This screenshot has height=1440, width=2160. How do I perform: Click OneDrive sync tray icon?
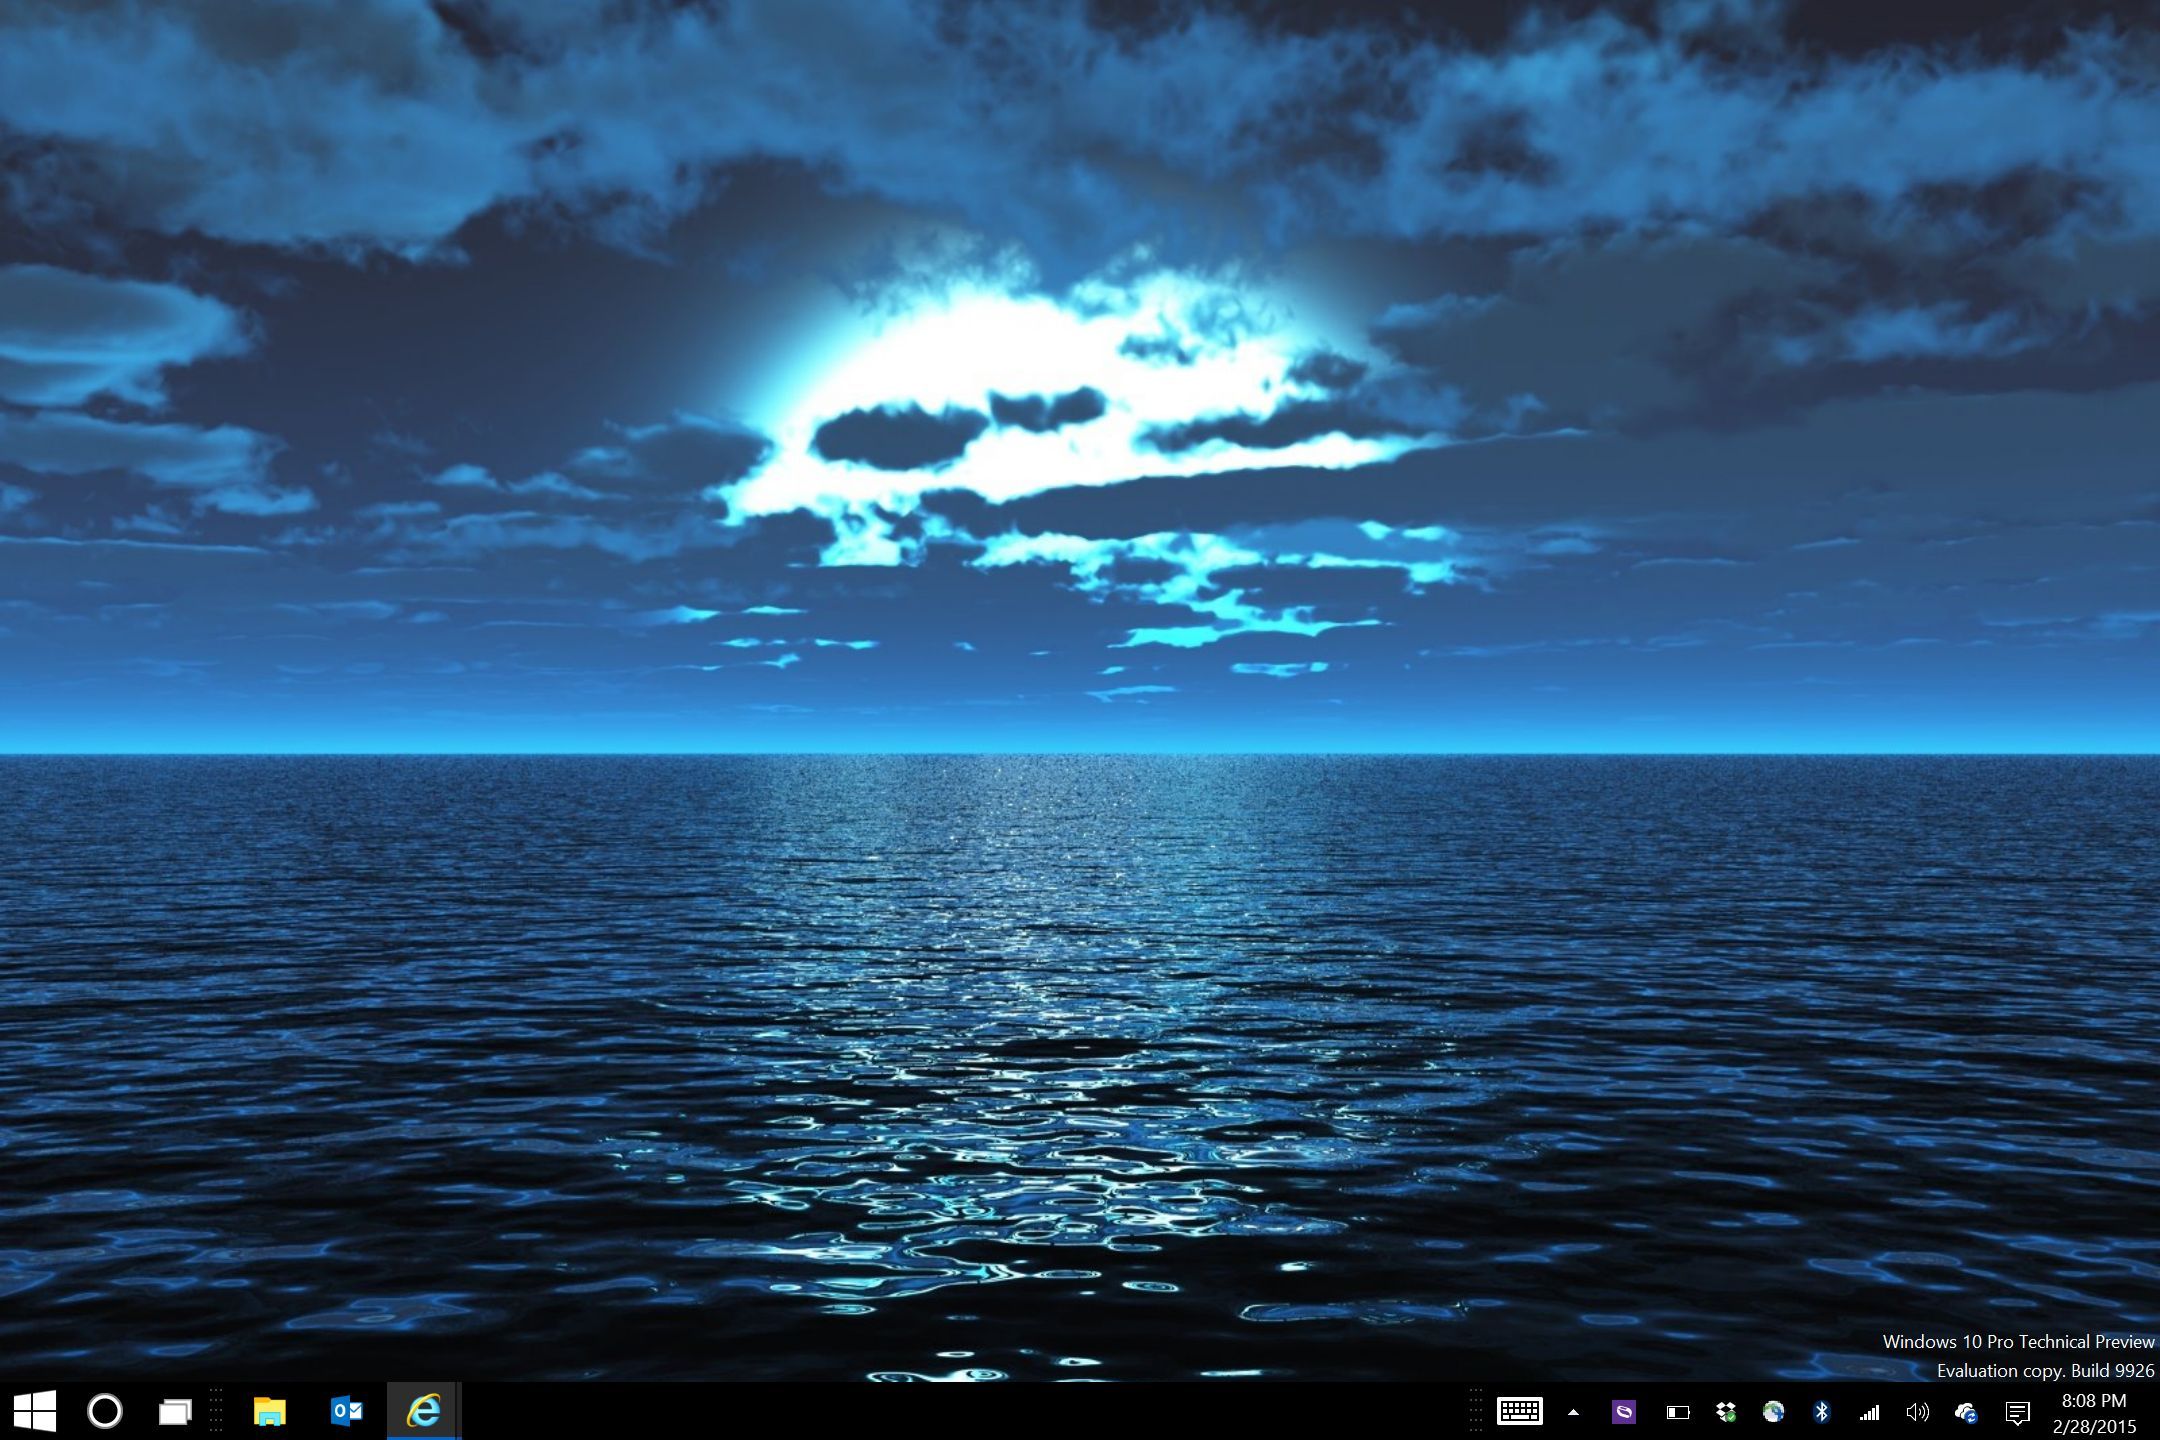(1966, 1412)
